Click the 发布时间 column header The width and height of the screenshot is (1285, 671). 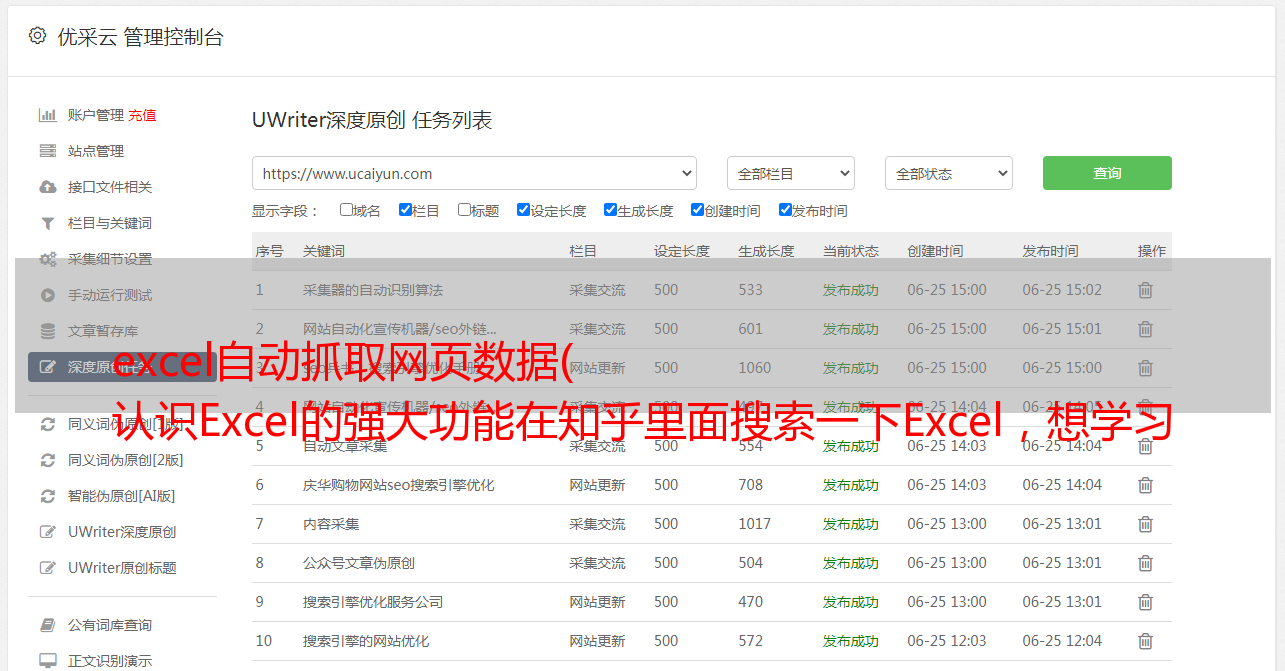point(1050,251)
